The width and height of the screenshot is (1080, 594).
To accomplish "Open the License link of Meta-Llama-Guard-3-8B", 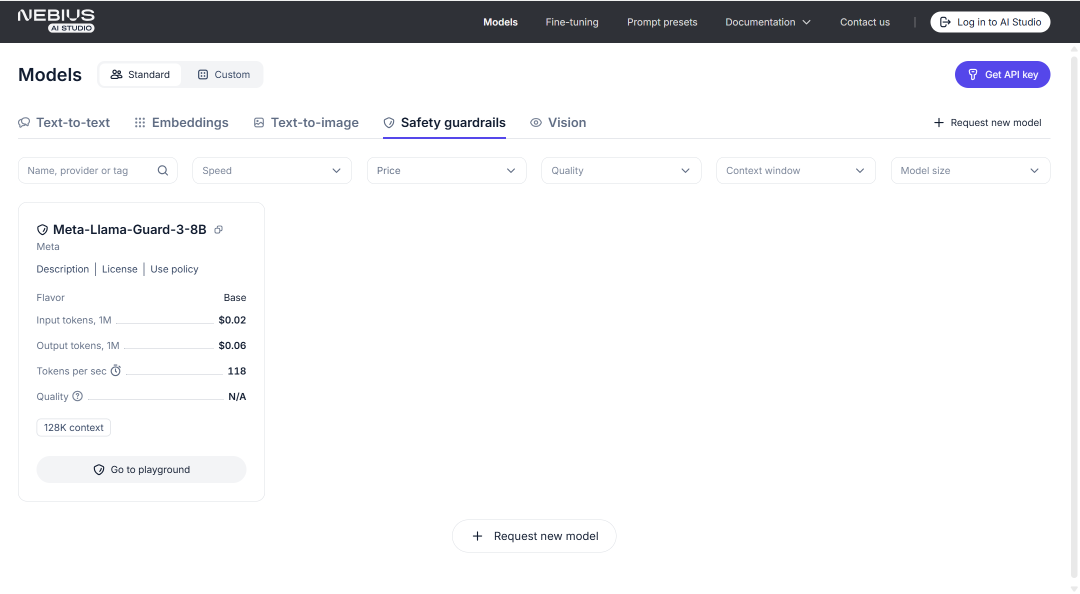I will point(120,269).
